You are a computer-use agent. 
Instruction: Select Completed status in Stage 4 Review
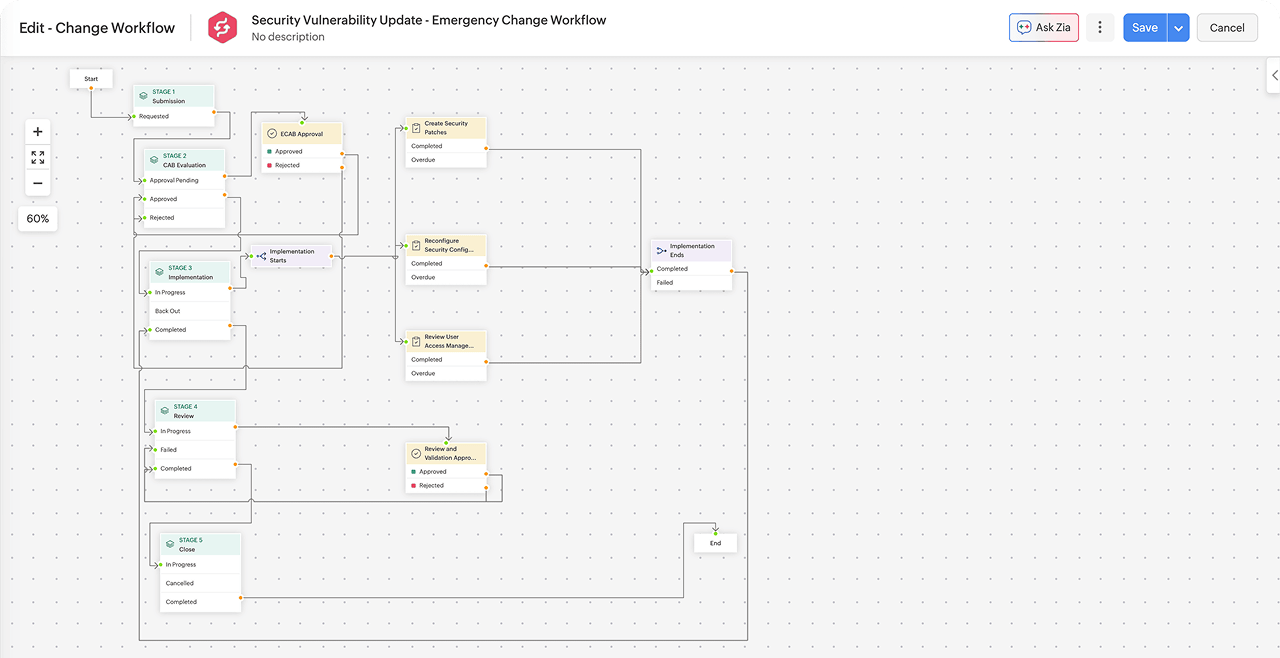coord(195,468)
